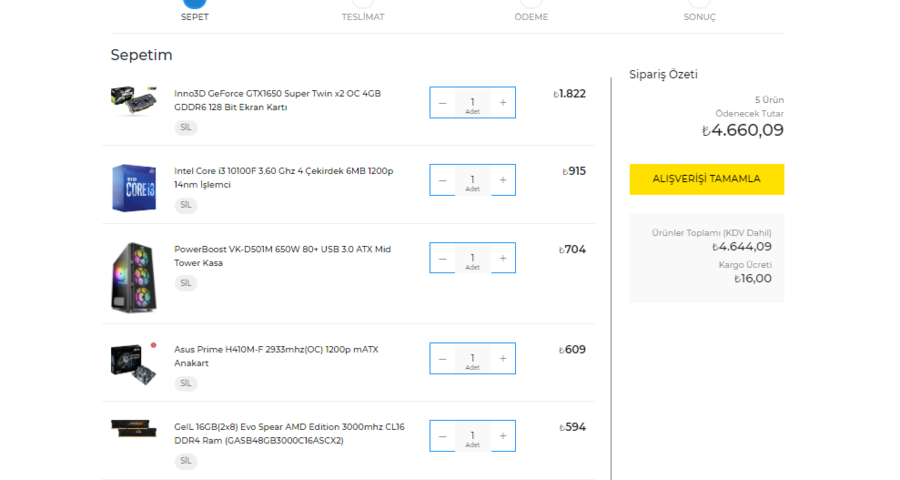The height and width of the screenshot is (480, 900).
Task: Open Intel Core i3 10100F product title
Action: [284, 178]
